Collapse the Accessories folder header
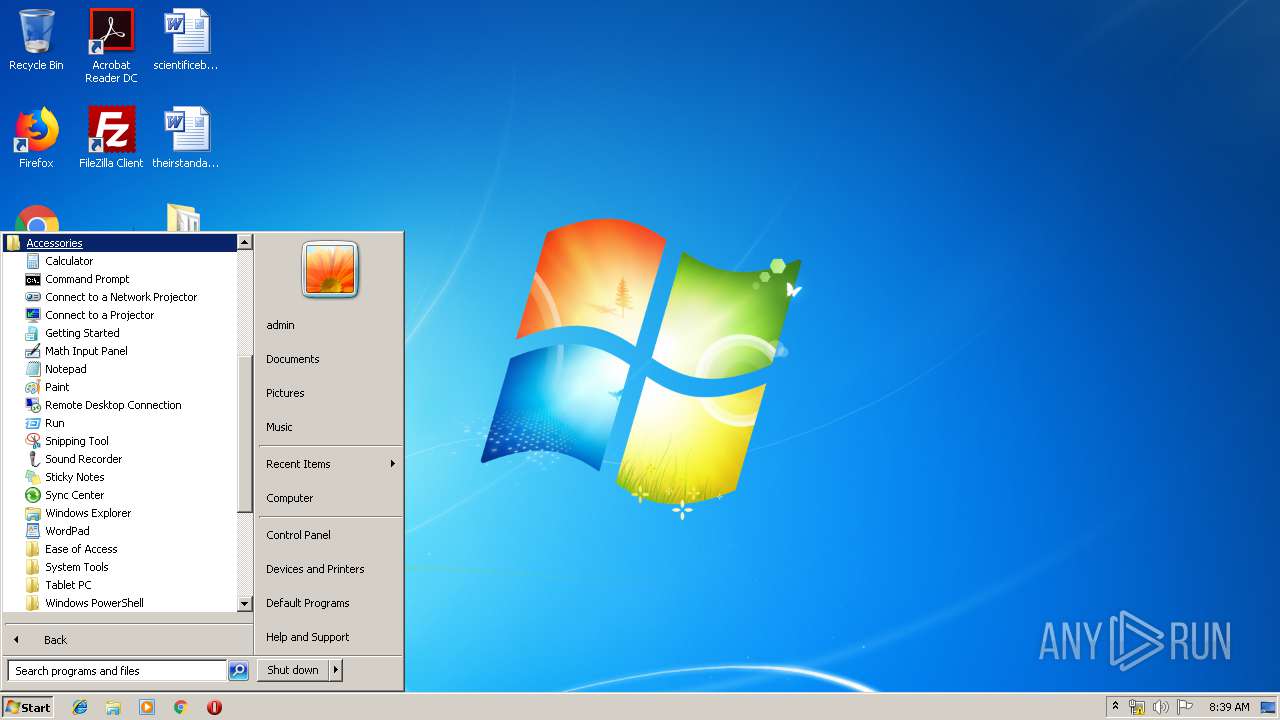Image resolution: width=1280 pixels, height=720 pixels. coord(120,243)
